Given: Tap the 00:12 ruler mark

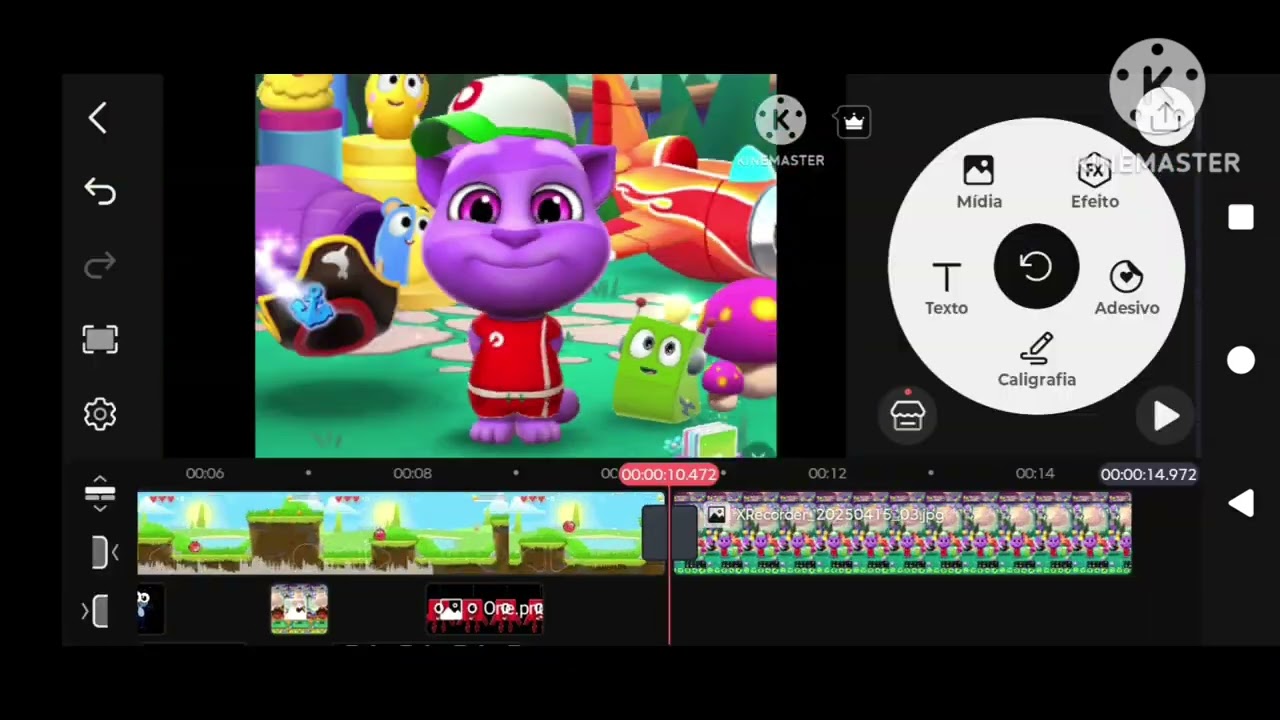Looking at the screenshot, I should tap(827, 473).
